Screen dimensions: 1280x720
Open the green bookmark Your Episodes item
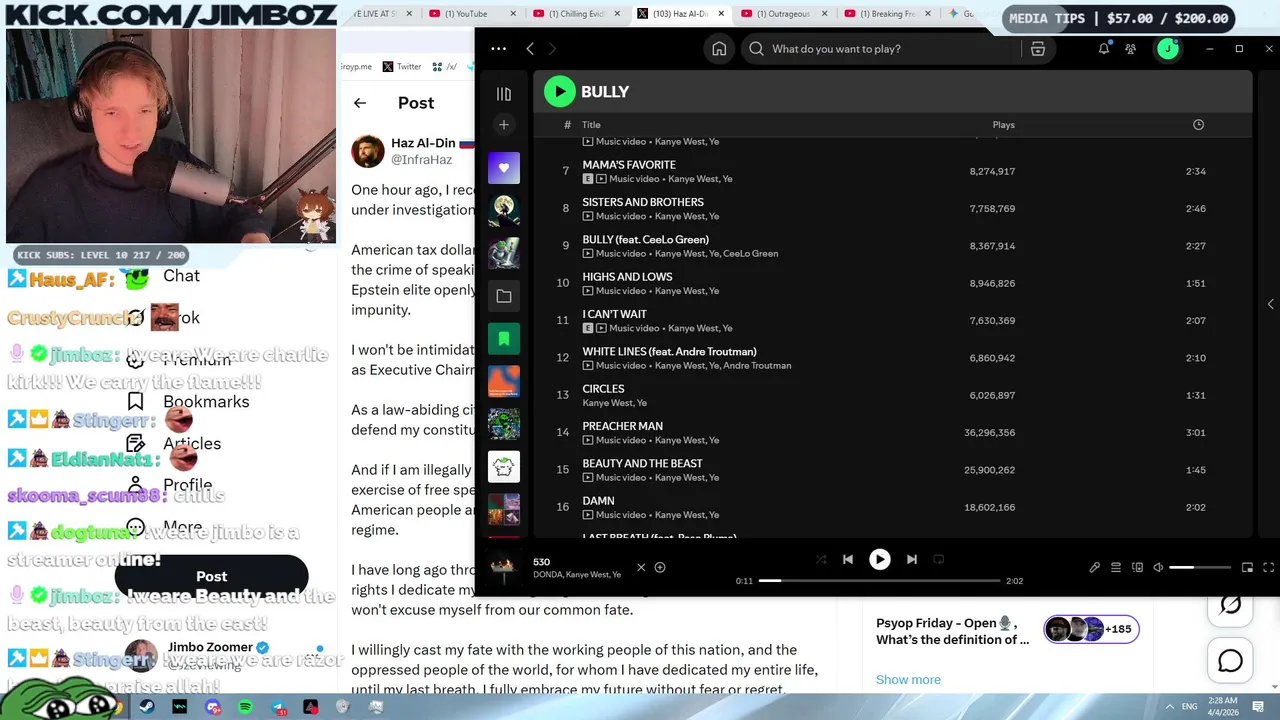(x=504, y=339)
